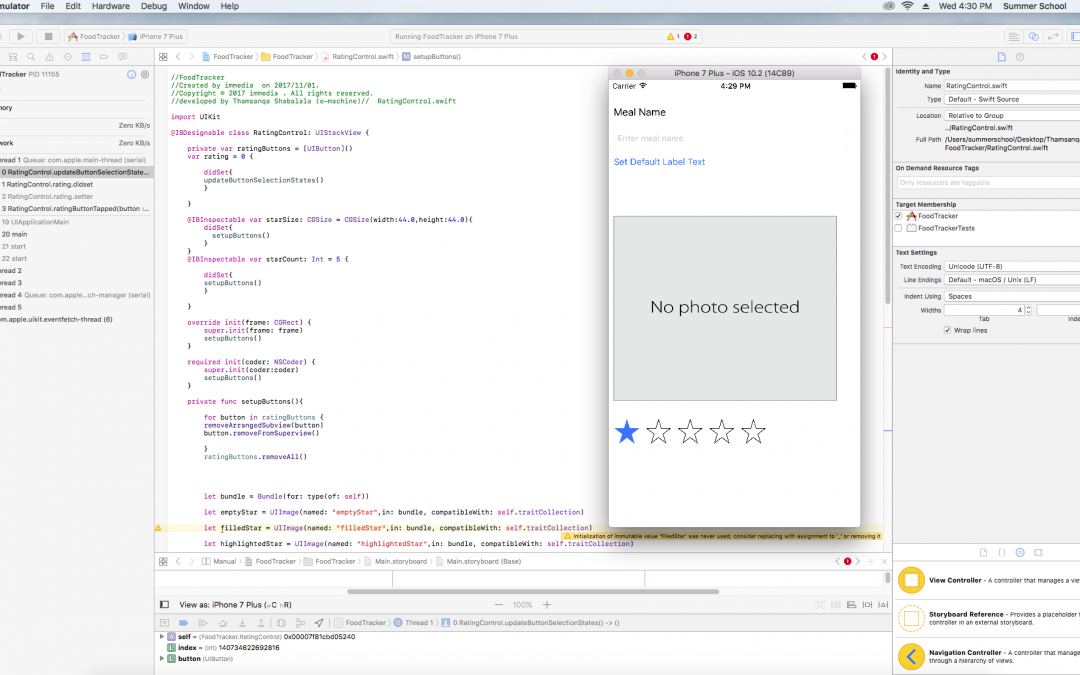Screen dimensions: 1080x675
Task: Open the Quick Help inspector icon
Action: point(1020,57)
